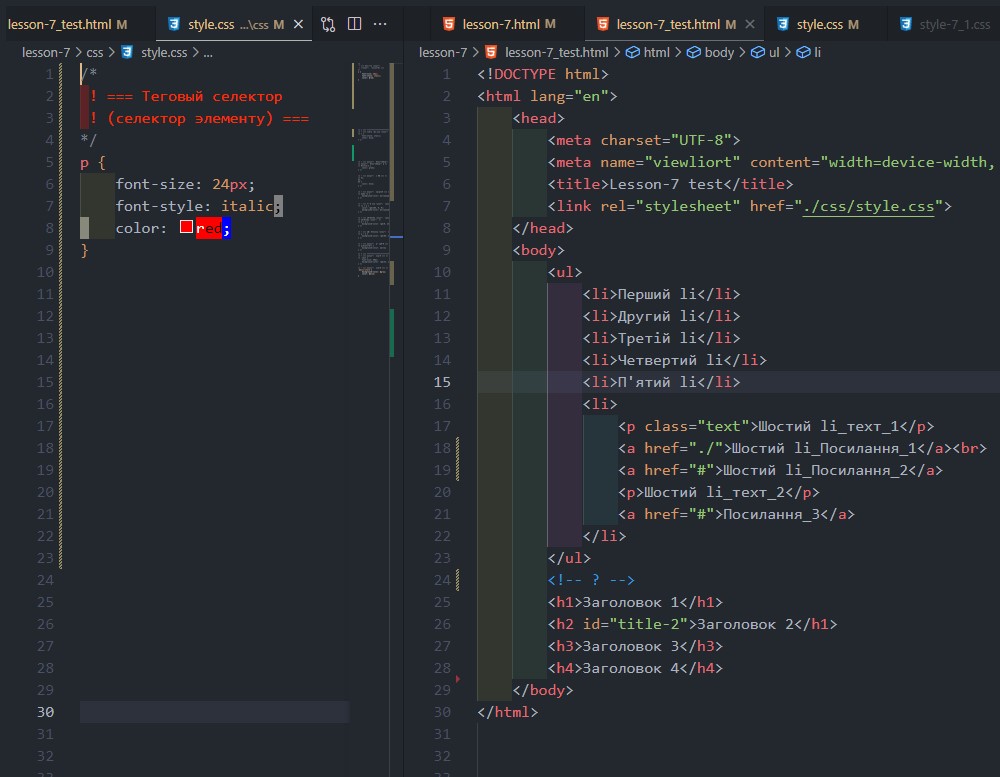Viewport: 1000px width, 777px height.
Task: Open the ./css/style.css stylesheet link
Action: 868,206
